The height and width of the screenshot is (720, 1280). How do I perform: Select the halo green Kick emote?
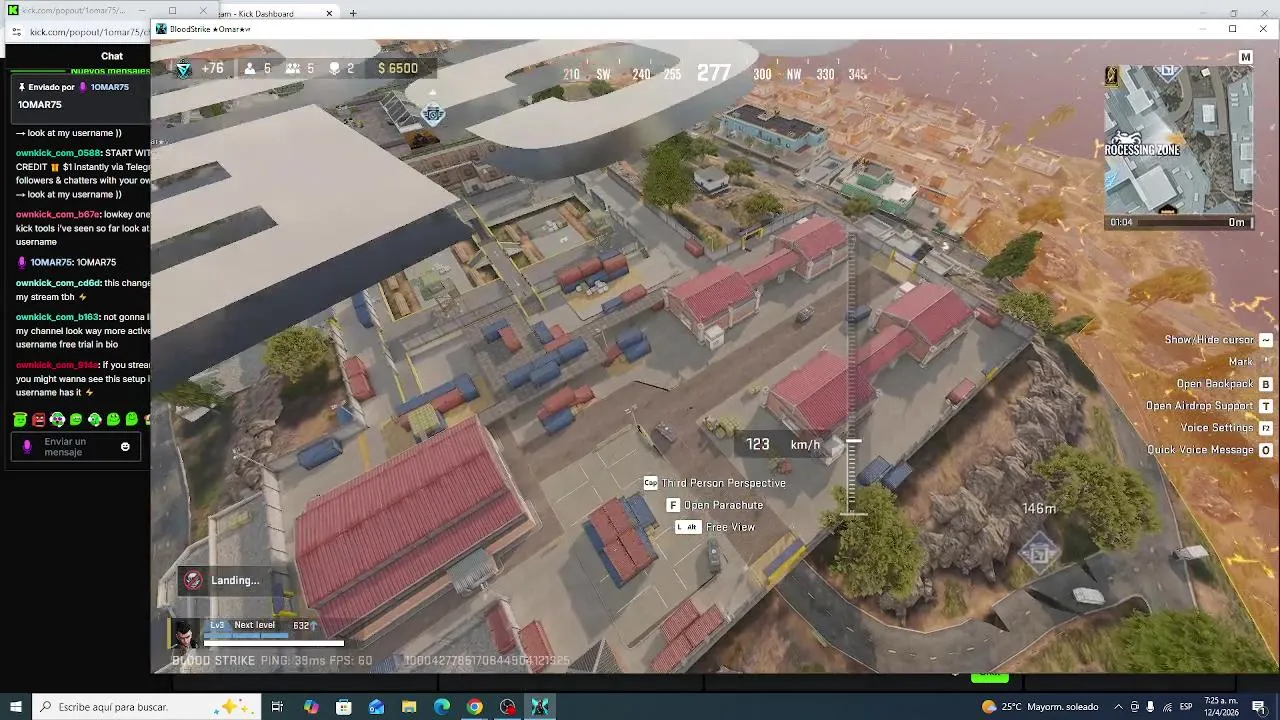(x=20, y=420)
